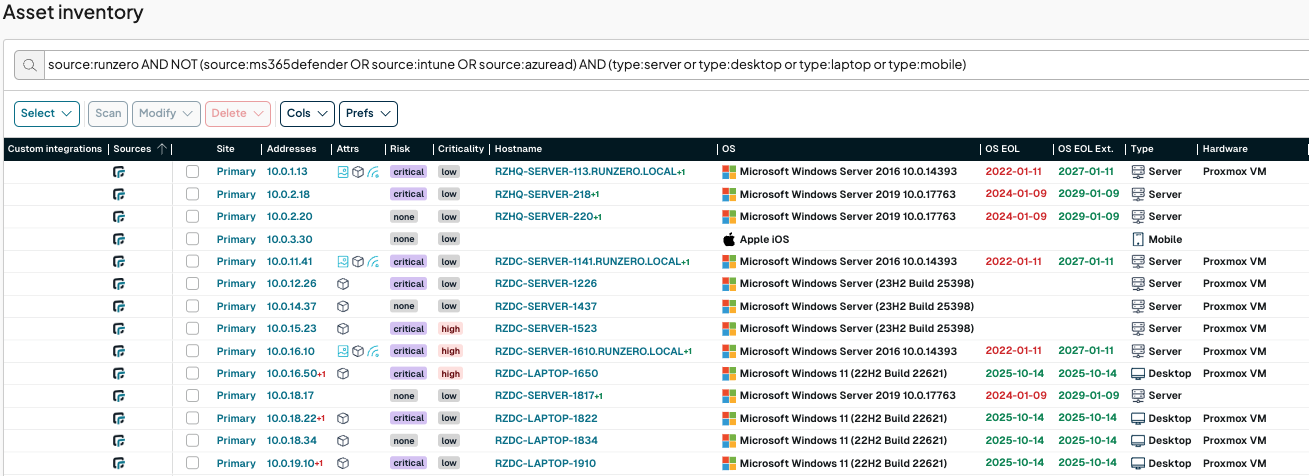The image size is (1309, 476).
Task: Click Windows logo for RZDC-SERVER-1226
Action: tap(729, 284)
